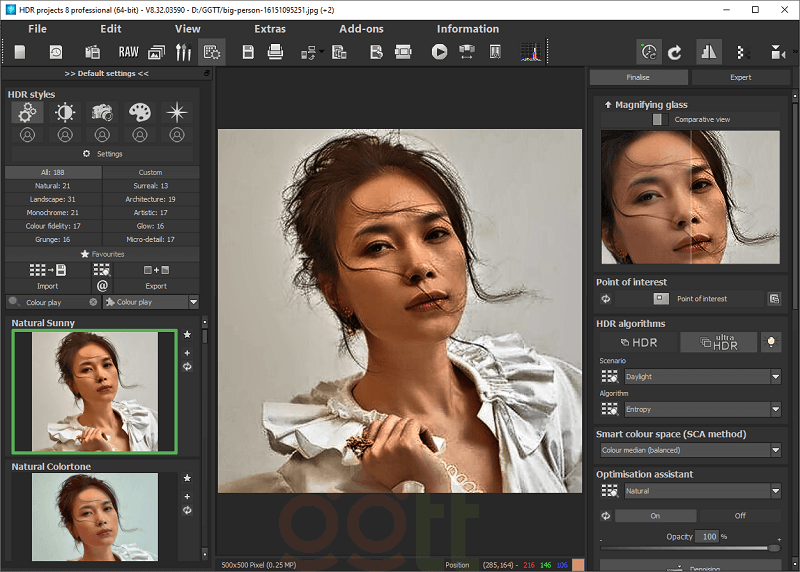Screen dimensions: 800x572
Task: Open the Extras menu
Action: coord(270,29)
